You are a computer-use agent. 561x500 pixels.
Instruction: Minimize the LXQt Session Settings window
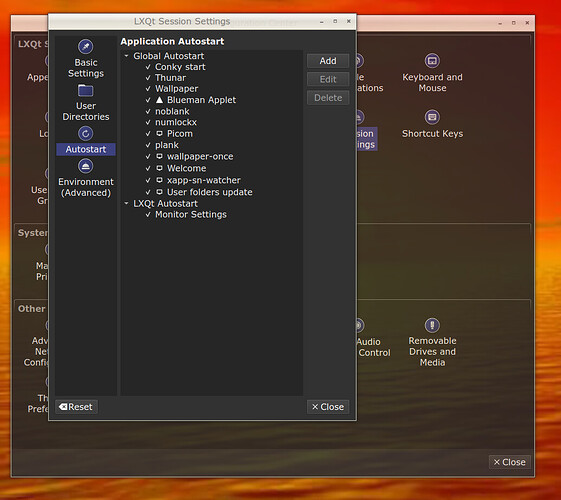(322, 21)
